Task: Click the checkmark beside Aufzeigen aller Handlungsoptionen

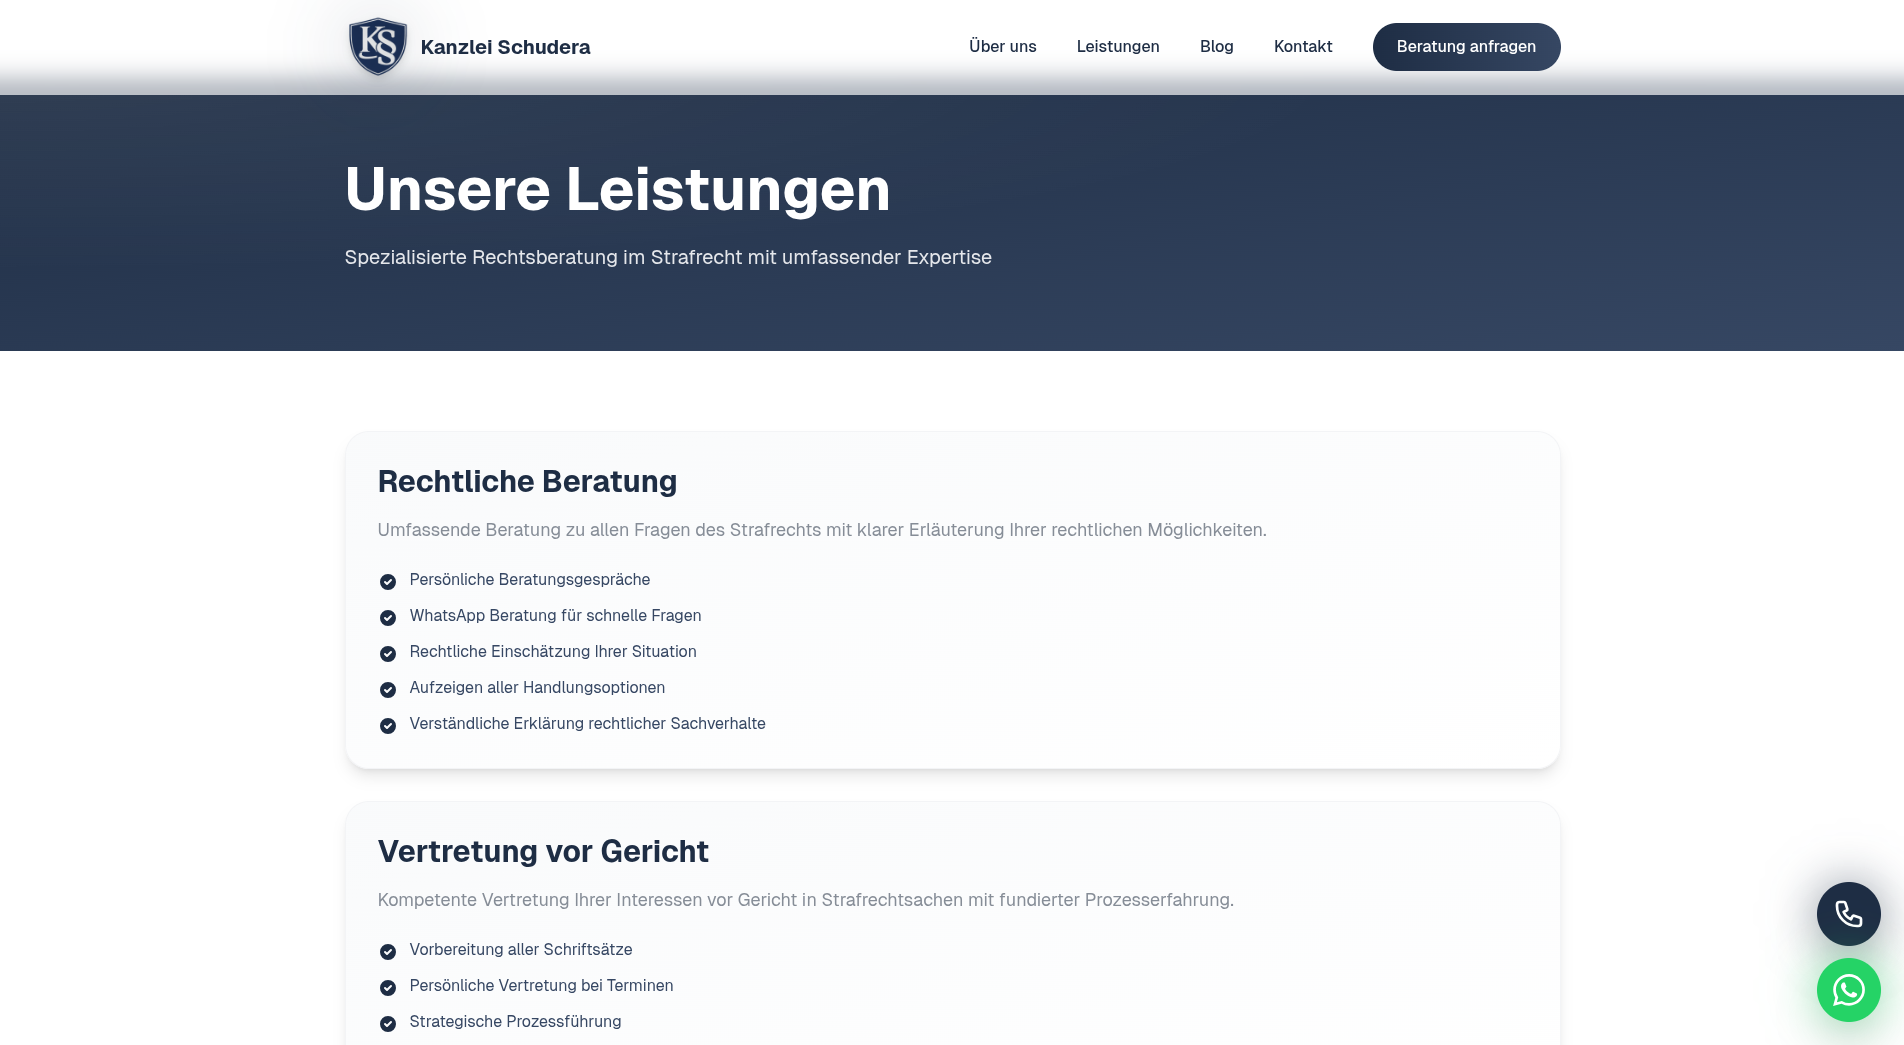Action: pos(388,689)
